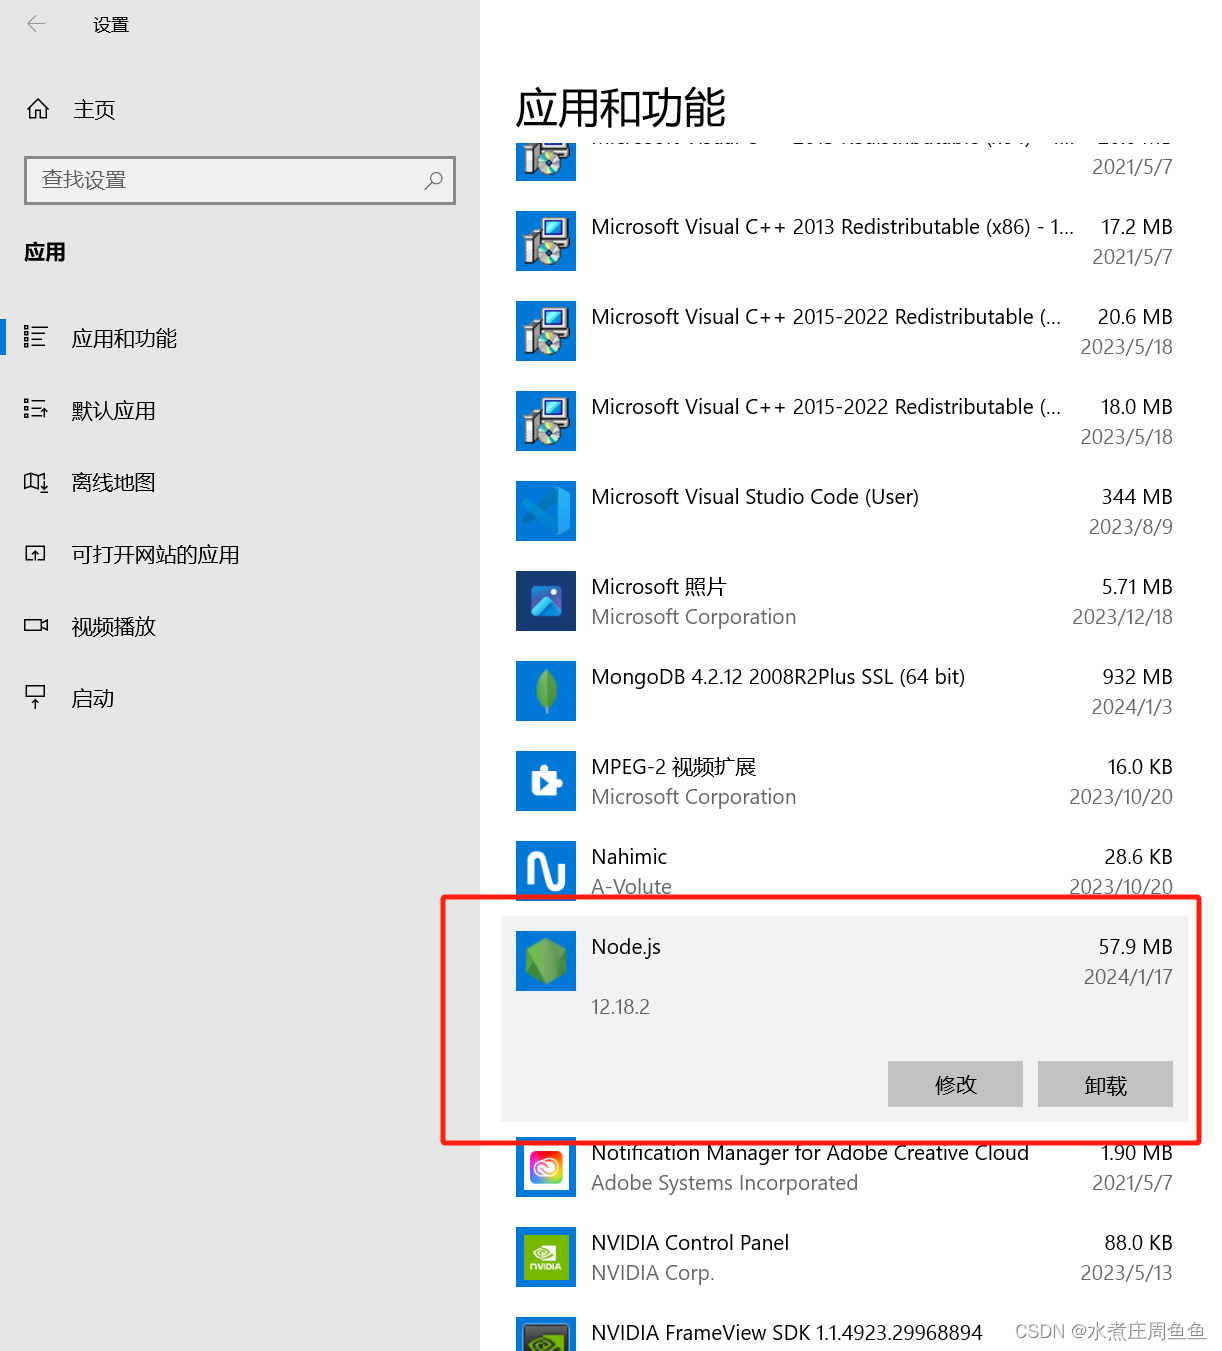Click the 卸载 button for Node.js
The image size is (1222, 1351).
point(1105,1084)
